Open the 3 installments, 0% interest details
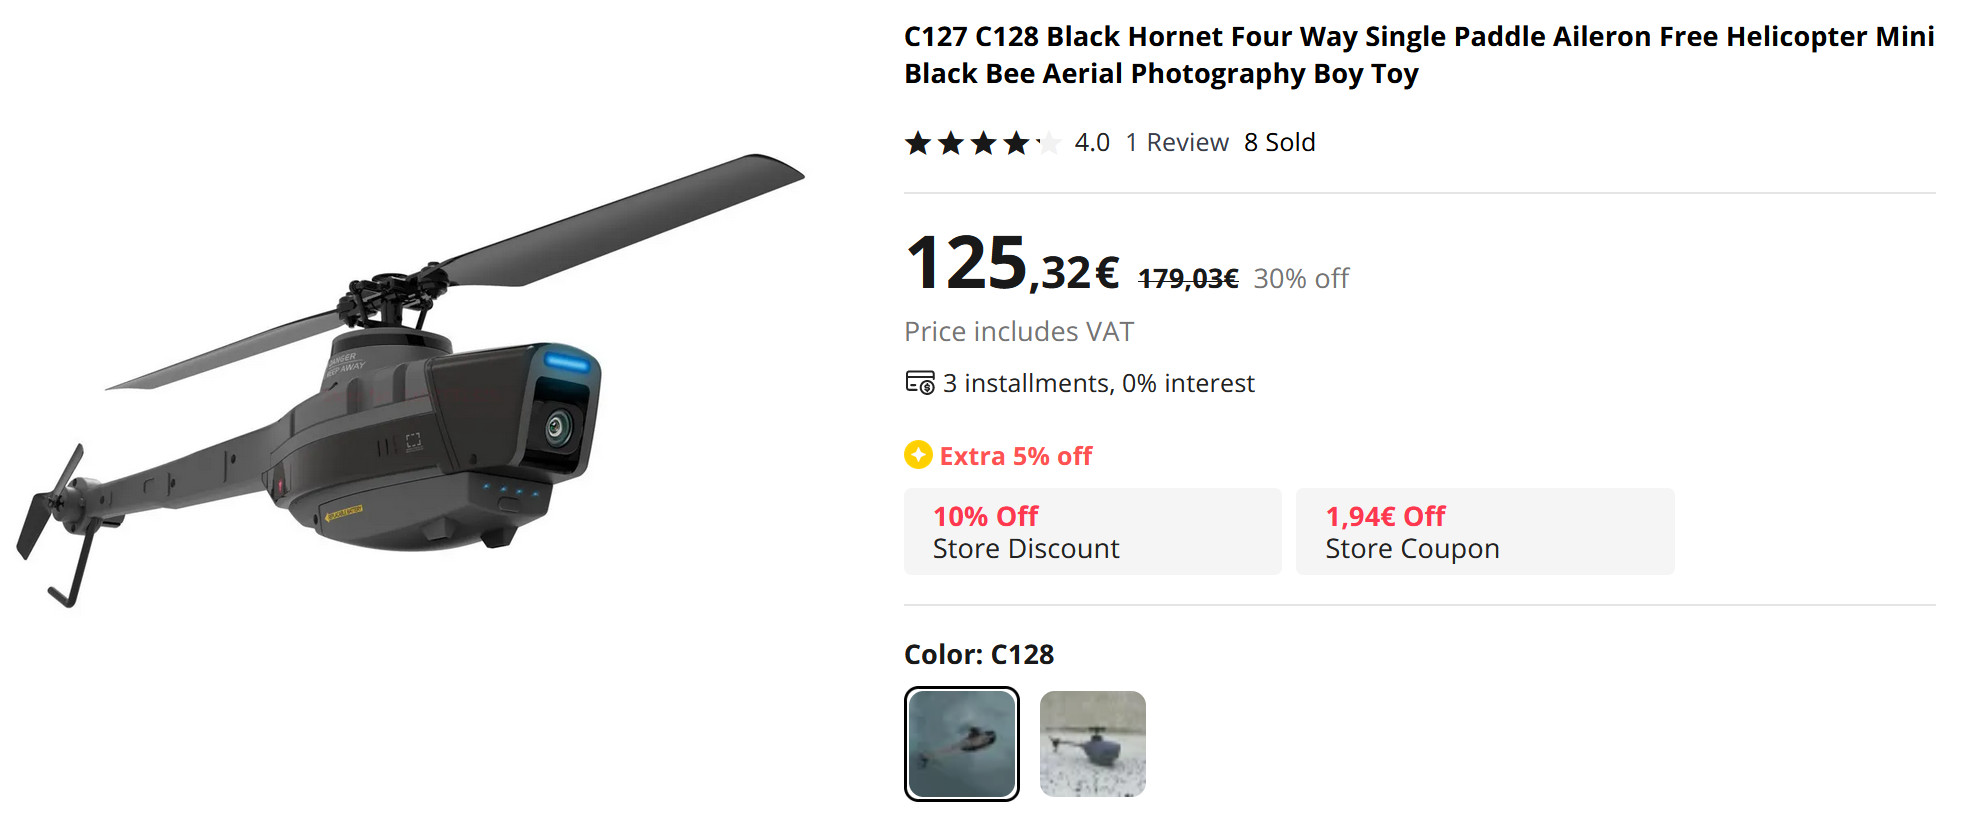 click(1098, 384)
